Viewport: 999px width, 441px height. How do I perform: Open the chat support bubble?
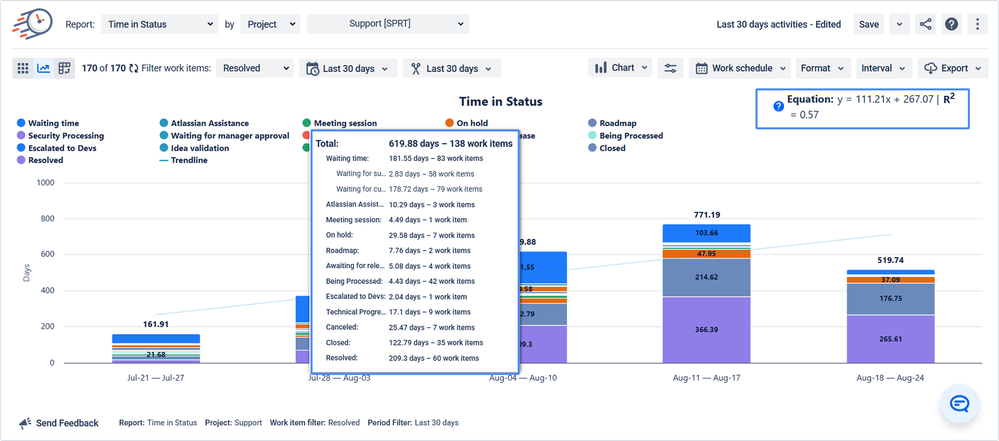point(959,403)
